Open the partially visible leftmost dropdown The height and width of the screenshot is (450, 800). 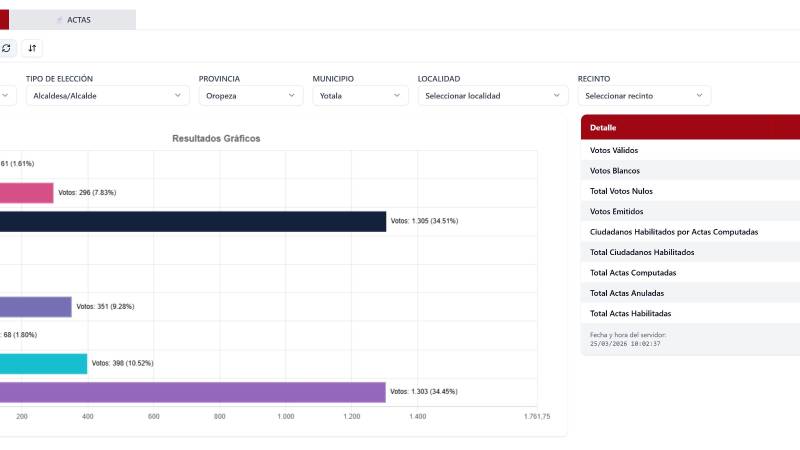coord(7,96)
